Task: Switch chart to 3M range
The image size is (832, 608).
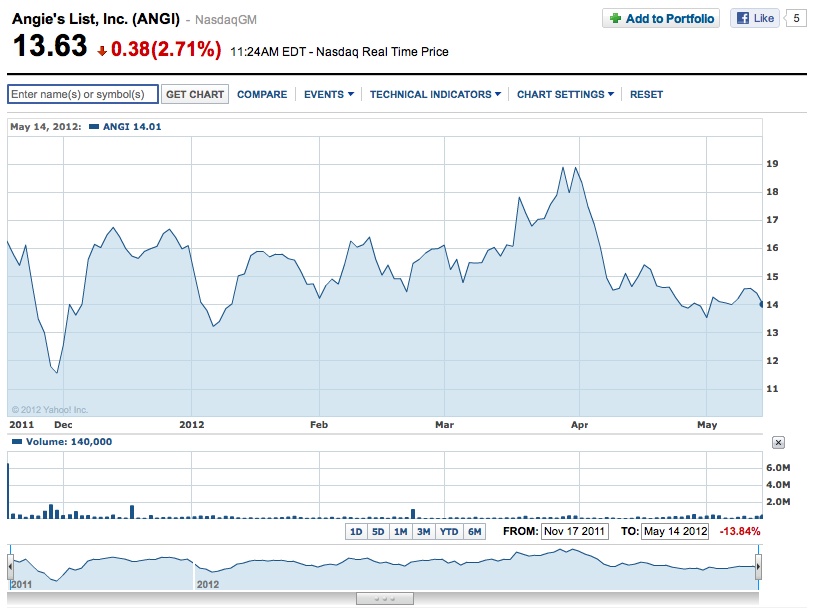Action: coord(423,532)
